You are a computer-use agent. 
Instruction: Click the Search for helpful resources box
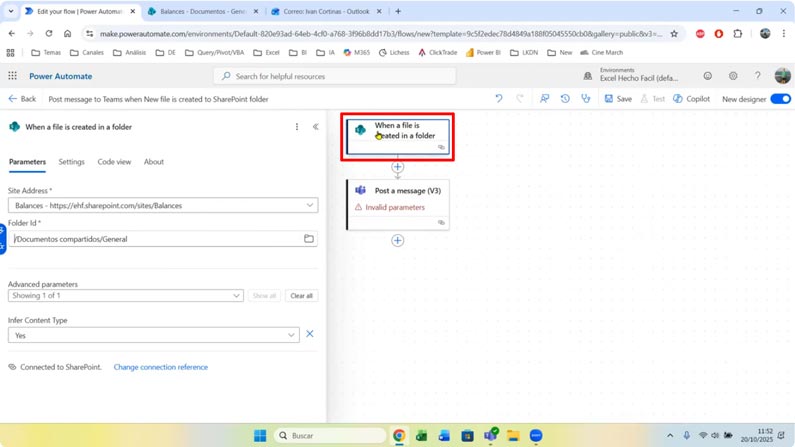coord(335,76)
